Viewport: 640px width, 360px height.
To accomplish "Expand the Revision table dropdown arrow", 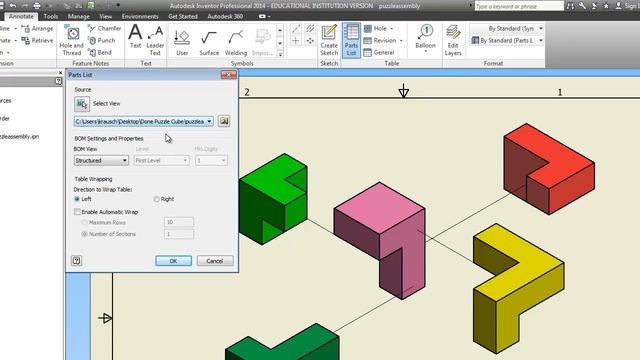I will [401, 40].
